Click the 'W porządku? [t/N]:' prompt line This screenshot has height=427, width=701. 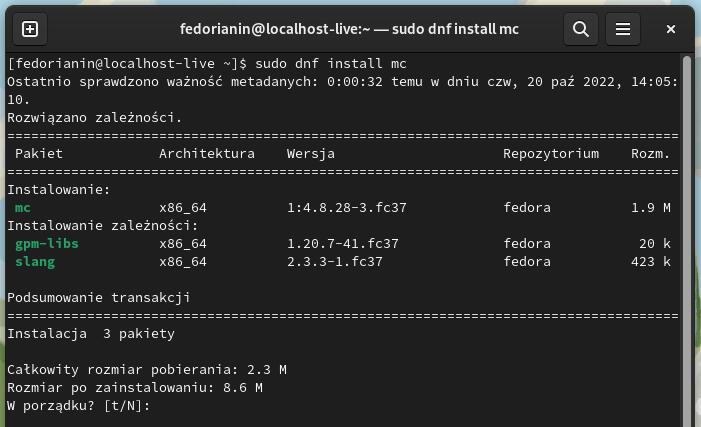click(x=79, y=406)
